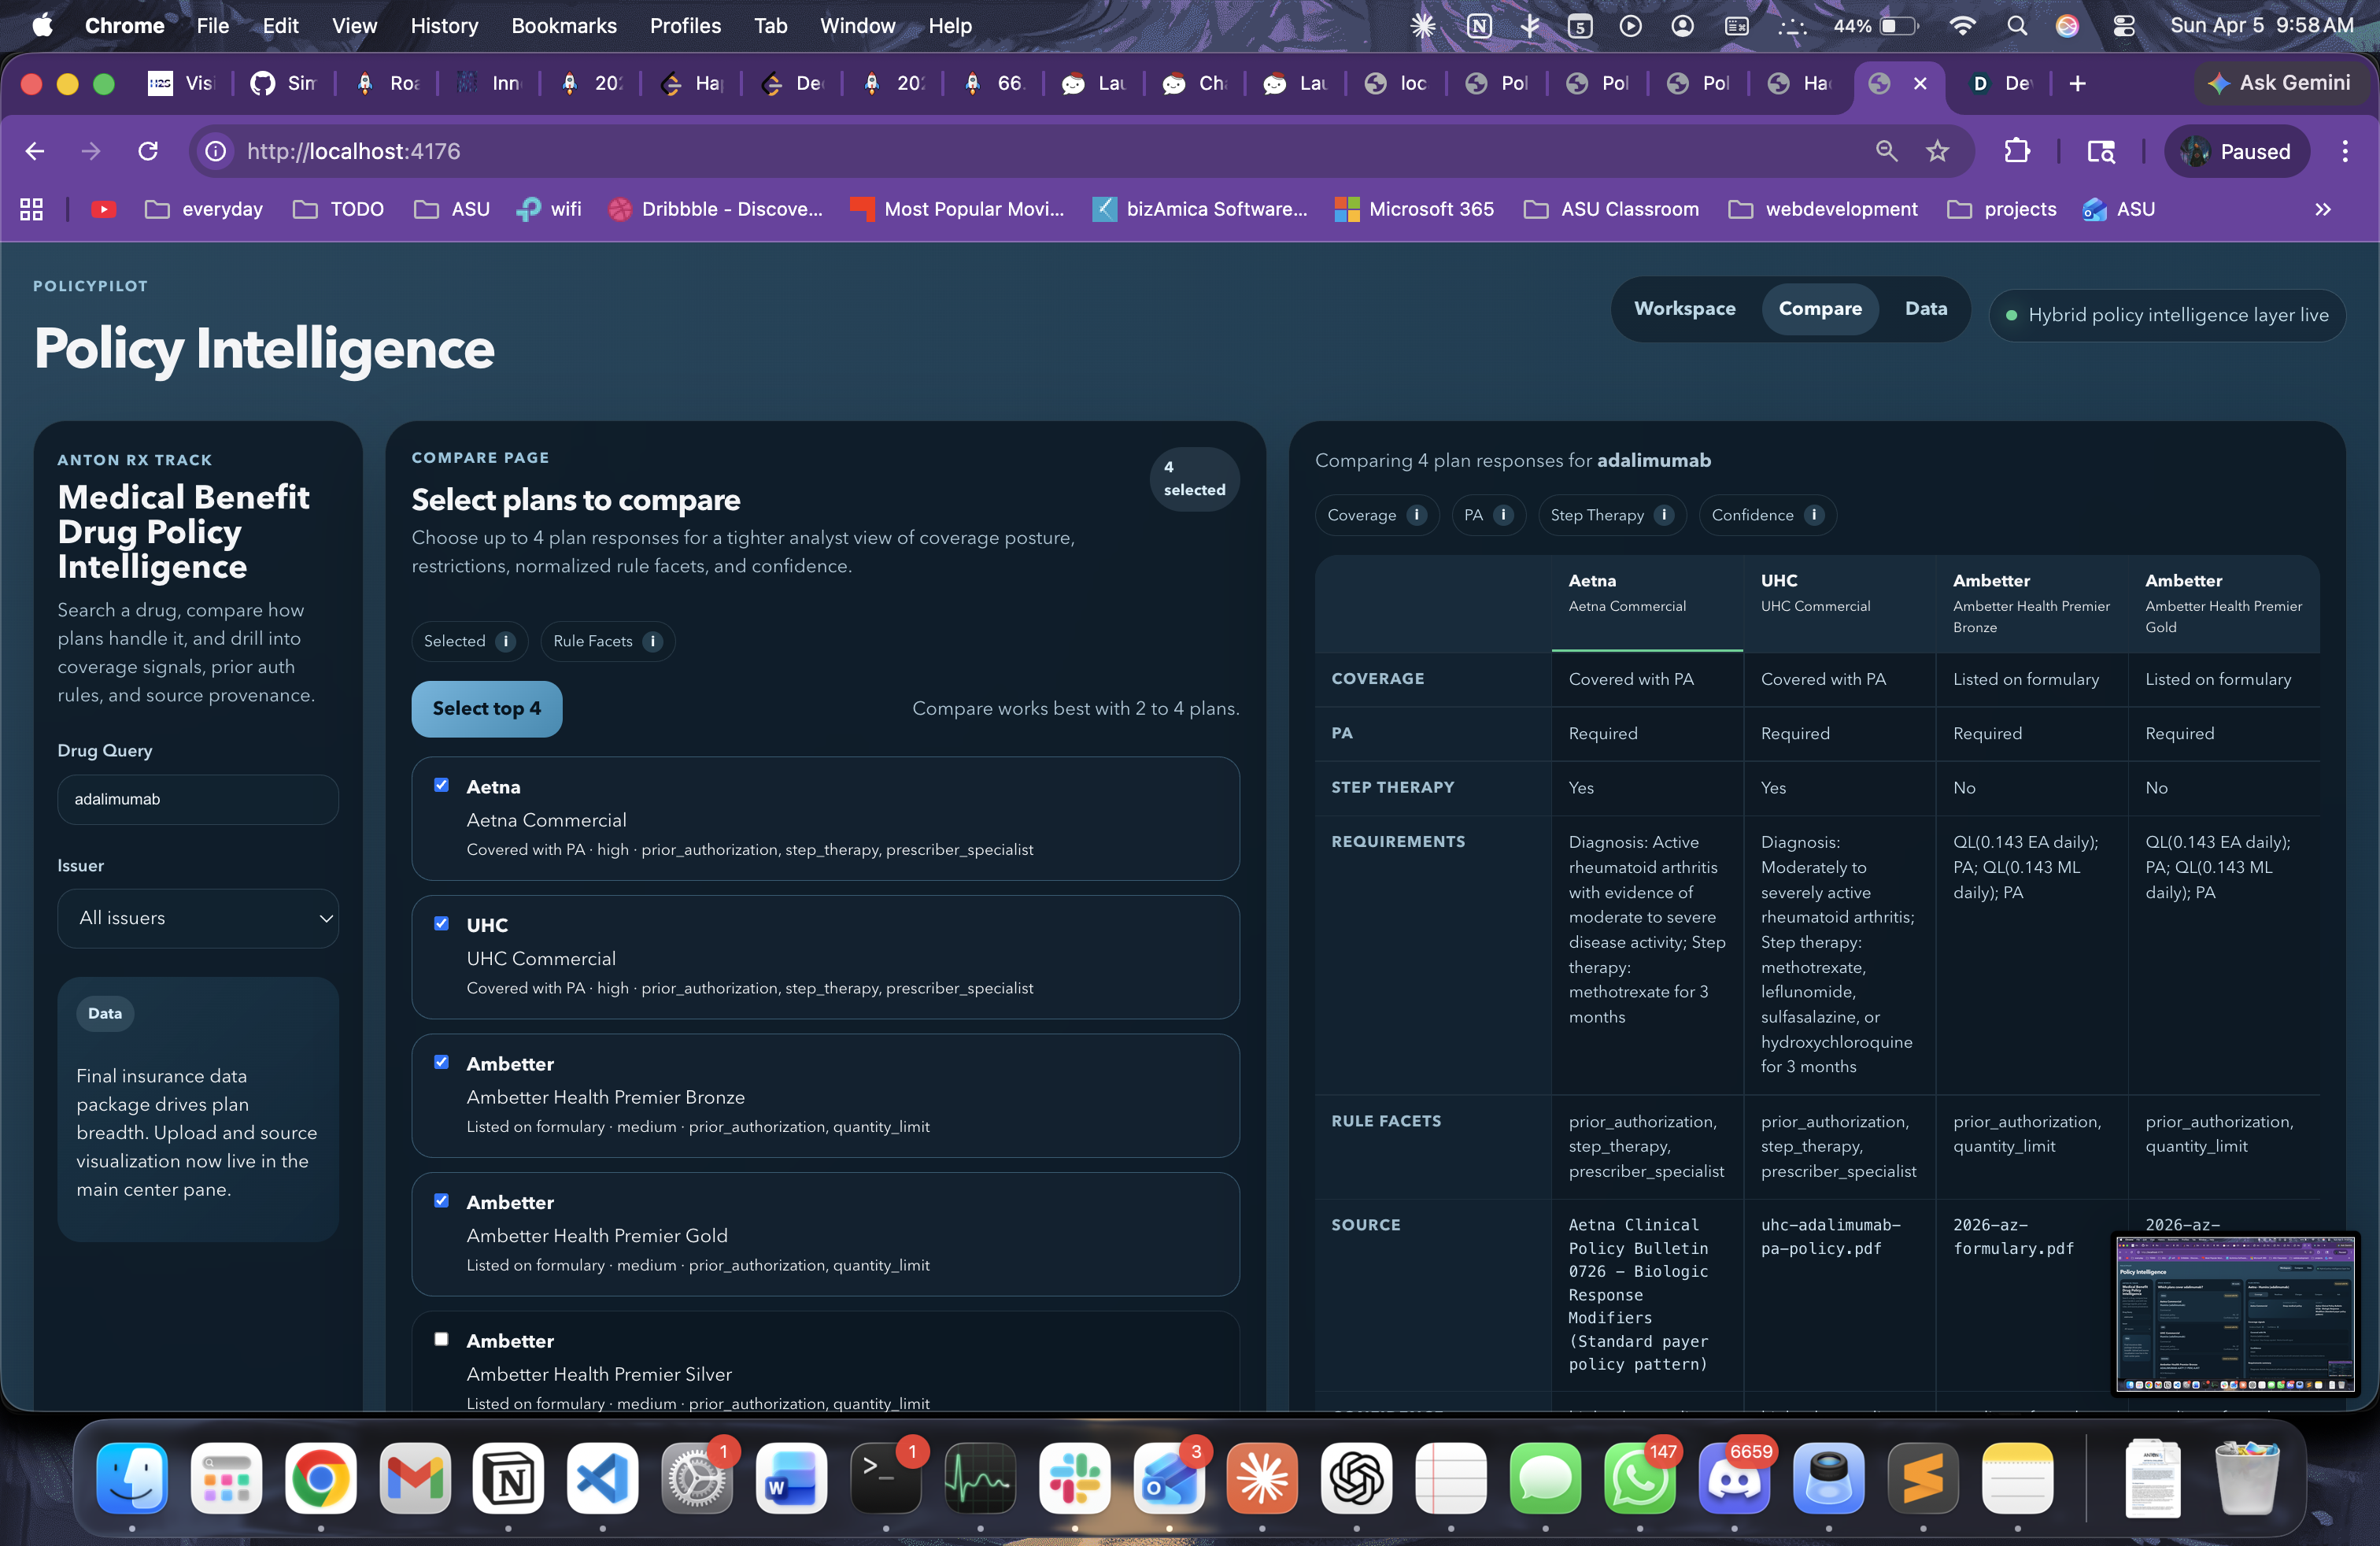Switch to the Data tab
The image size is (2380, 1546).
1925,308
